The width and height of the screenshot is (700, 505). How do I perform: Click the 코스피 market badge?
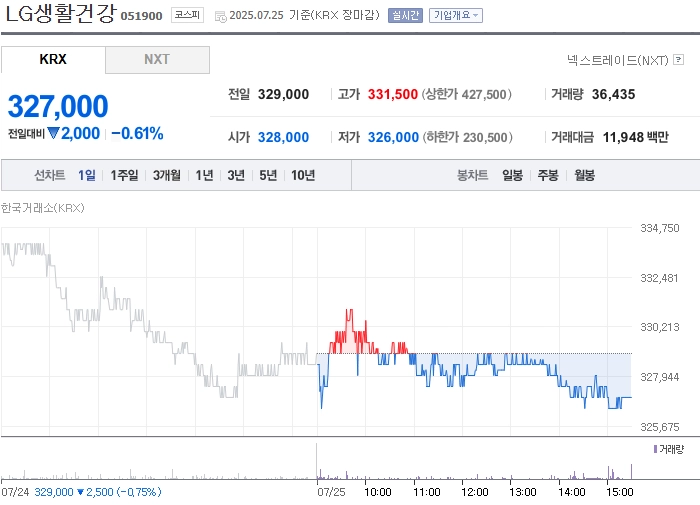click(x=187, y=15)
